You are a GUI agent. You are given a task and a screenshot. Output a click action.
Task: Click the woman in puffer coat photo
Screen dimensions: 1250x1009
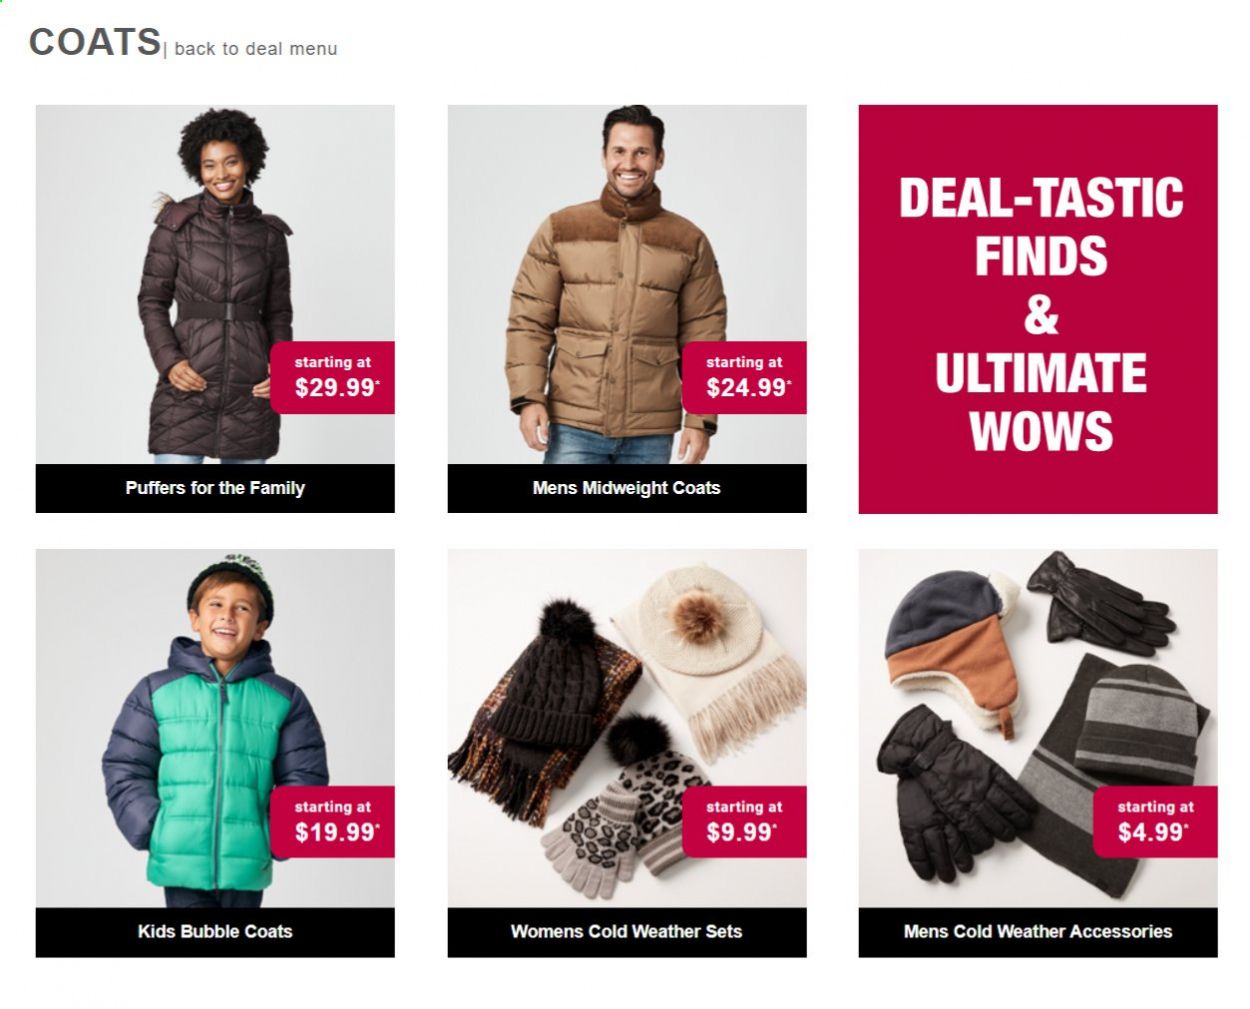pyautogui.click(x=215, y=284)
